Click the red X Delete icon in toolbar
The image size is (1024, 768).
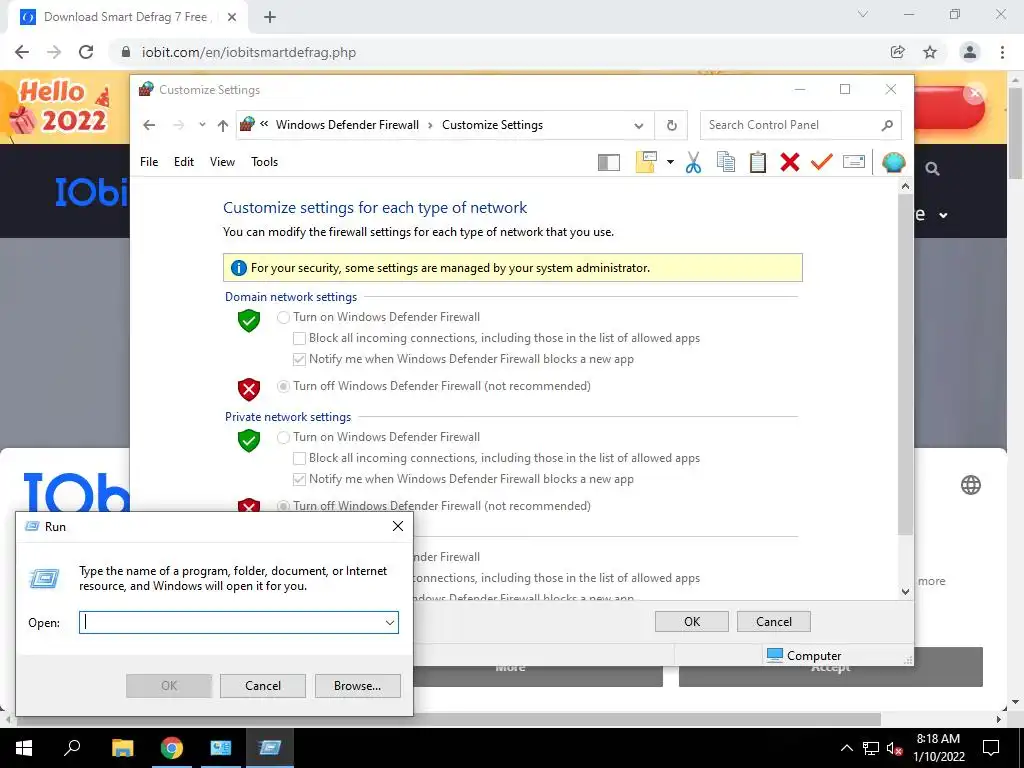(x=790, y=162)
